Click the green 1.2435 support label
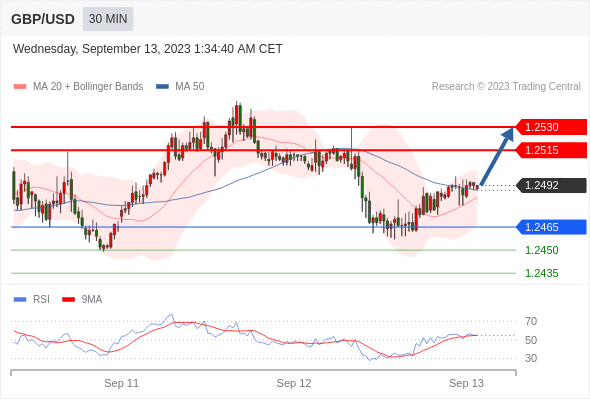Screen dimensions: 590x400 [541, 273]
